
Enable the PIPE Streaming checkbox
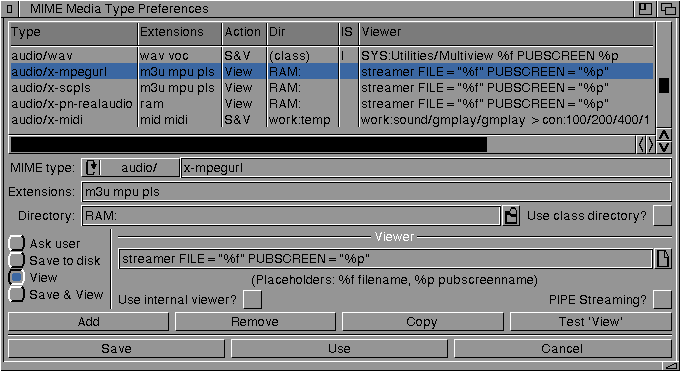(662, 299)
